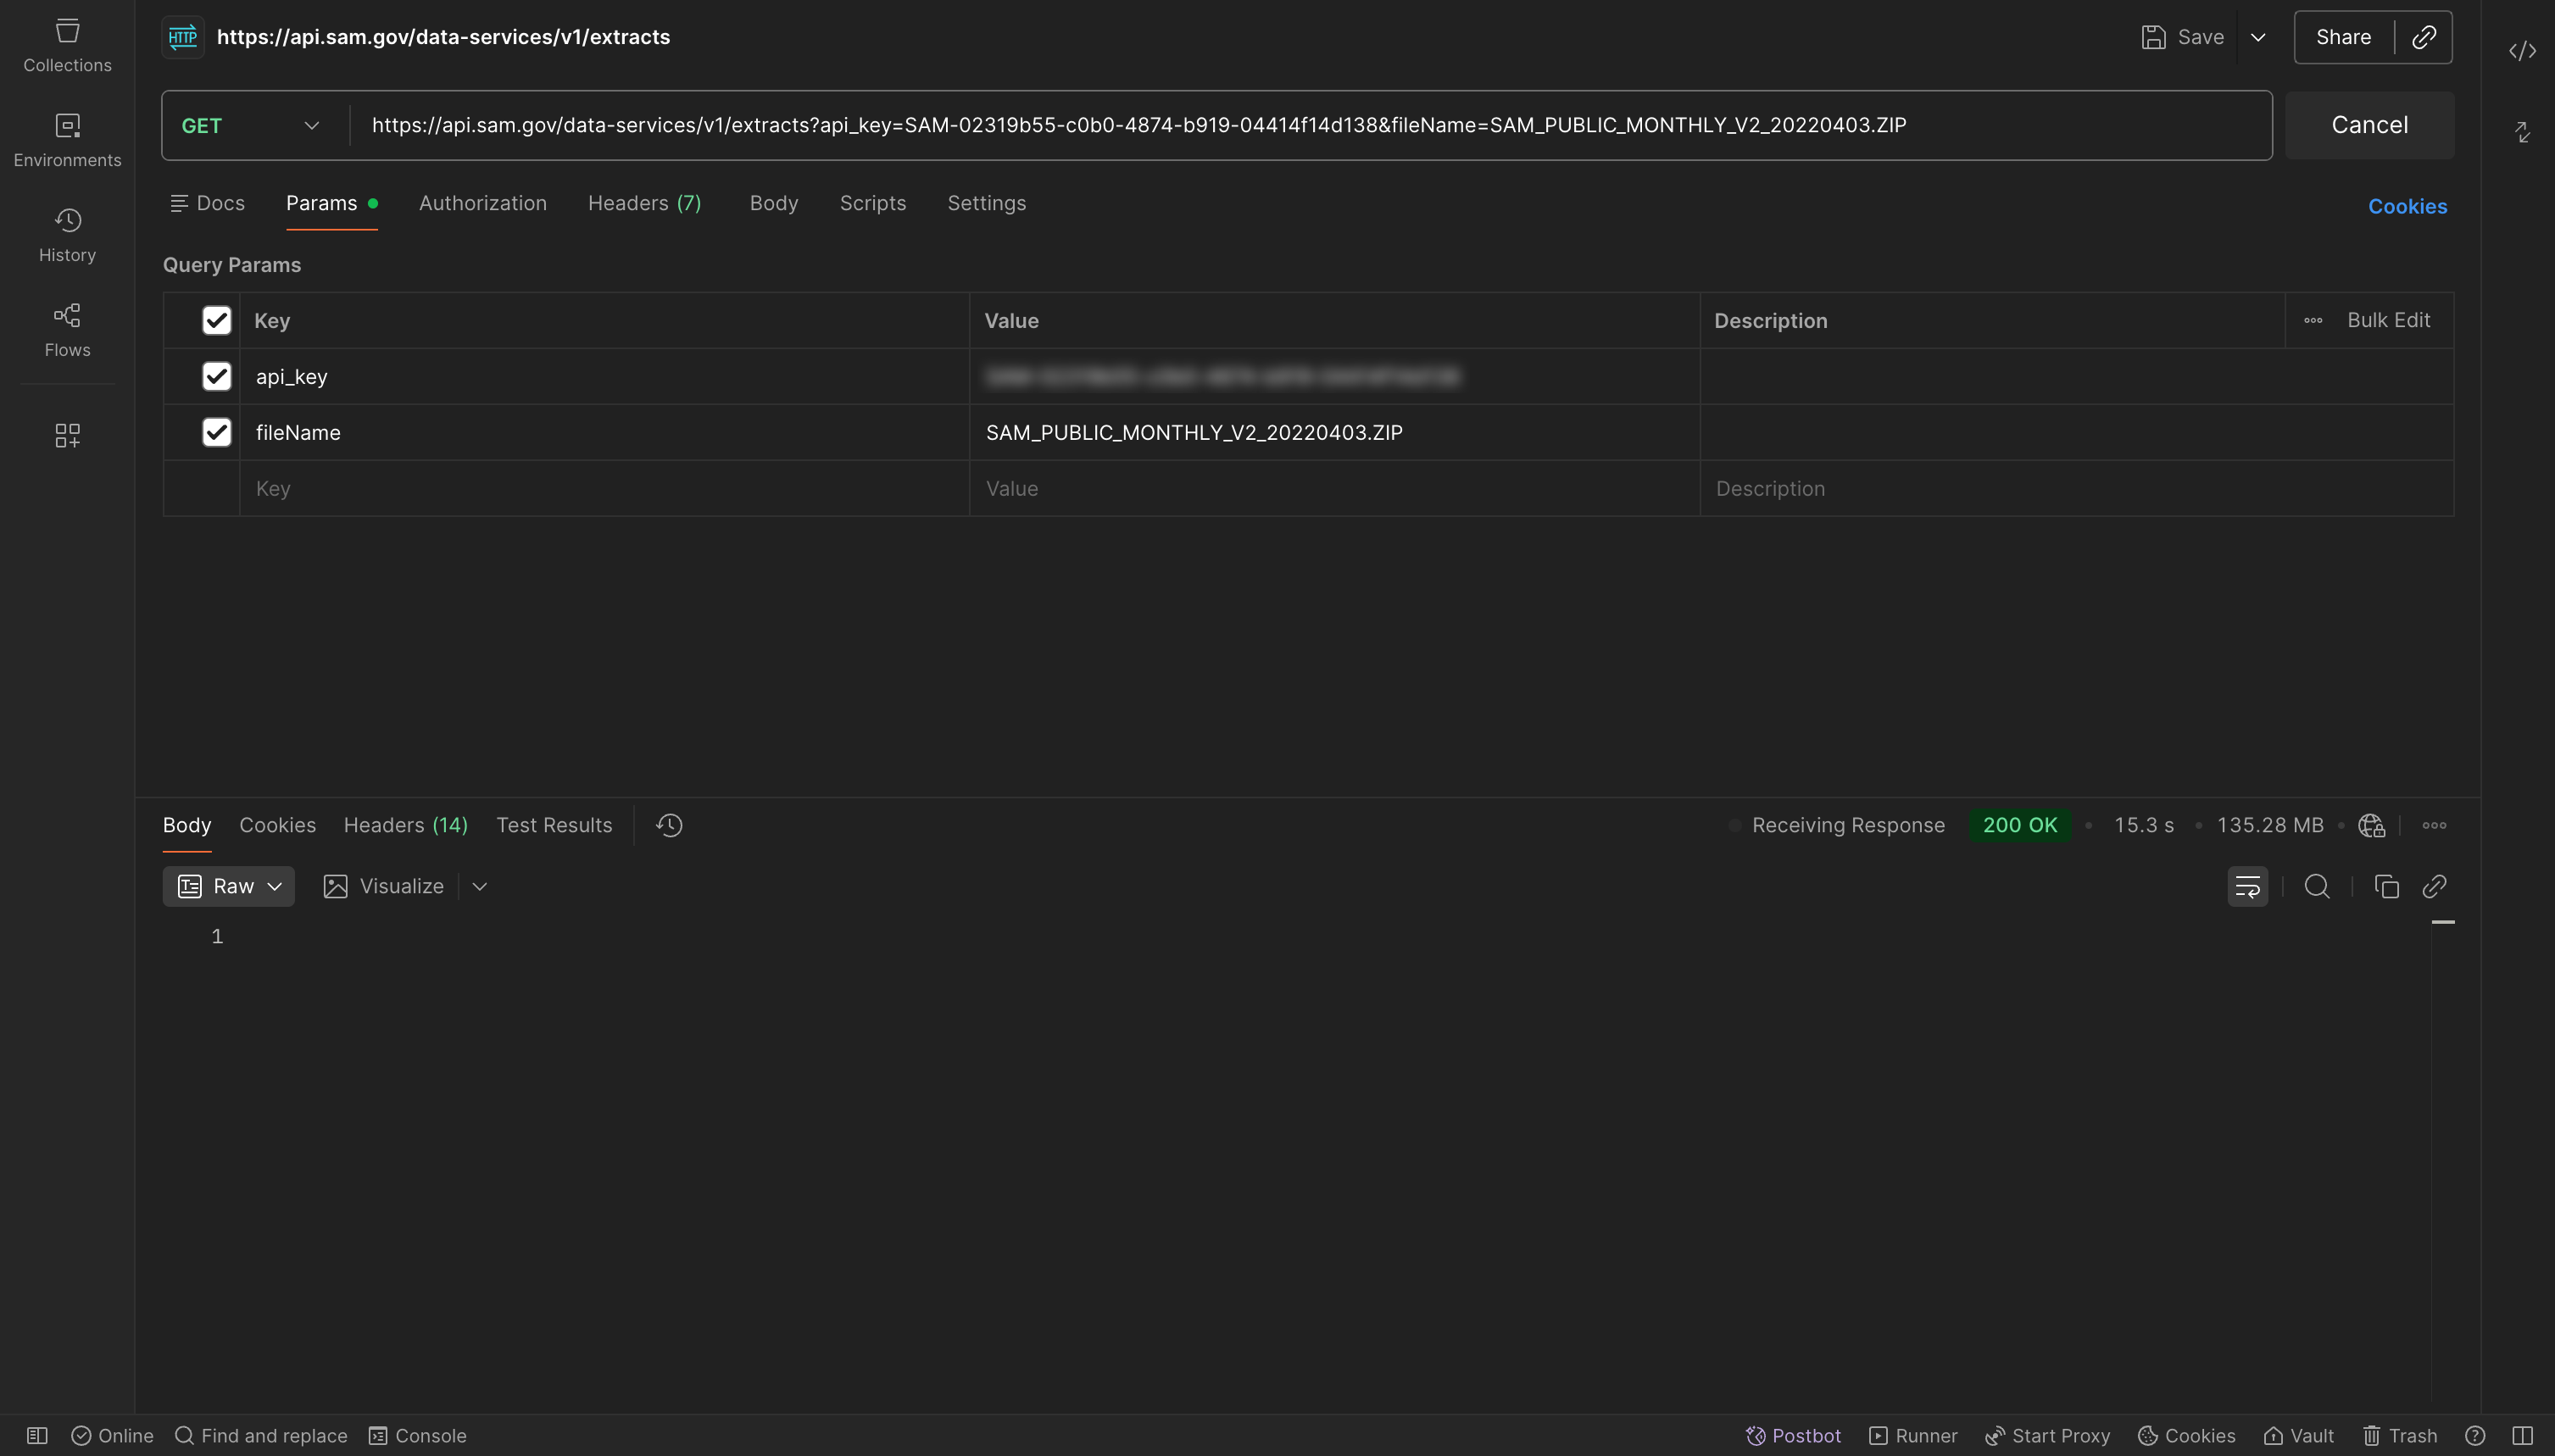Click the HTTP request type icon
2555x1456 pixels.
coord(183,37)
